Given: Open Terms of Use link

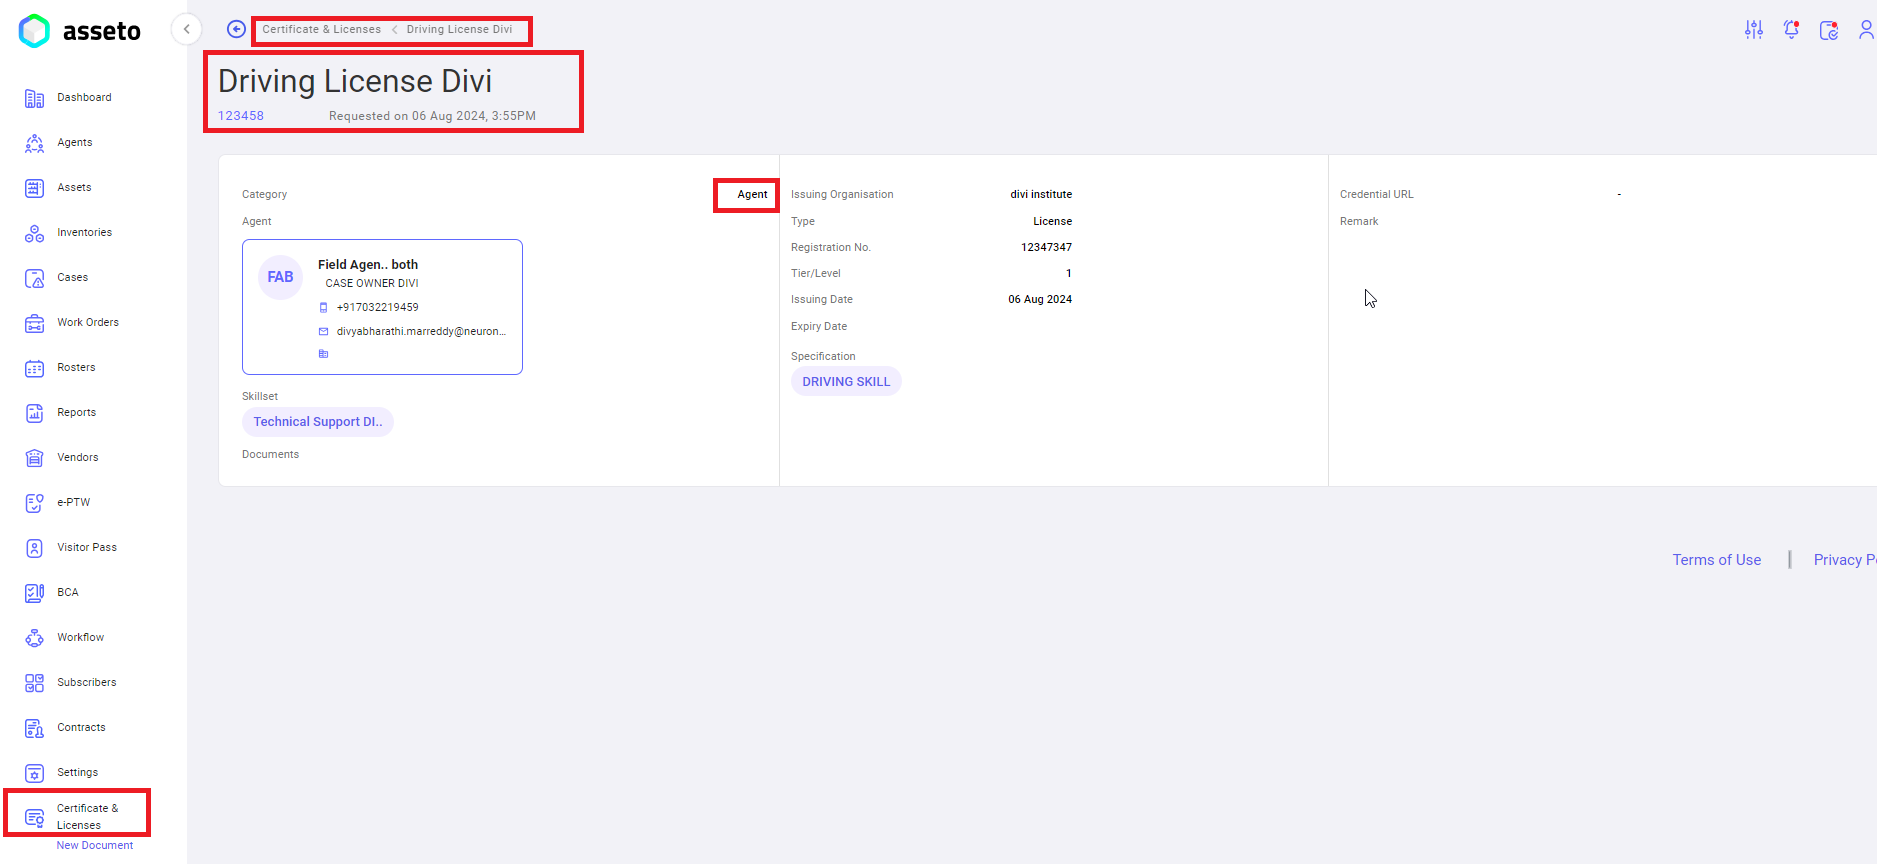Looking at the screenshot, I should [1716, 560].
